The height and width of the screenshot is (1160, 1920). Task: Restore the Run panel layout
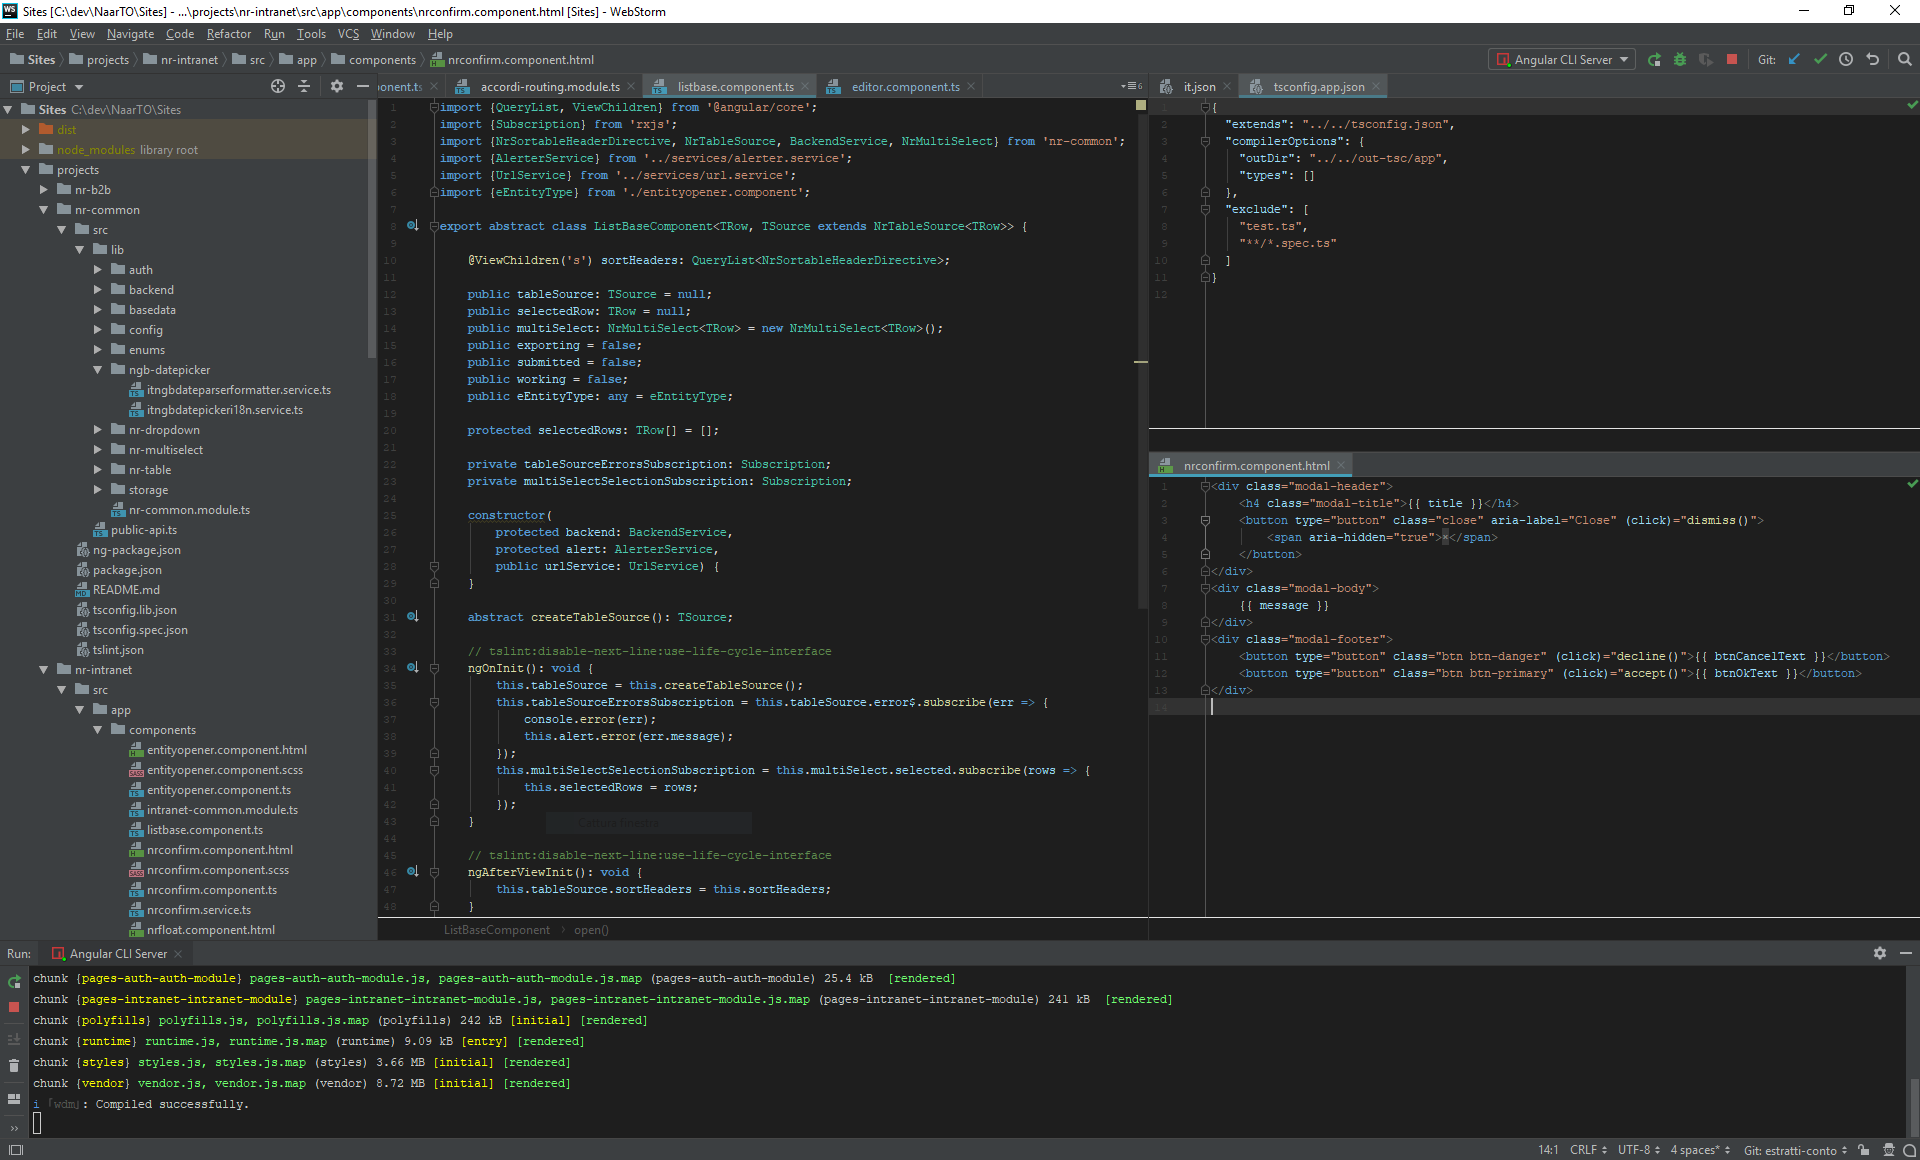point(14,1099)
